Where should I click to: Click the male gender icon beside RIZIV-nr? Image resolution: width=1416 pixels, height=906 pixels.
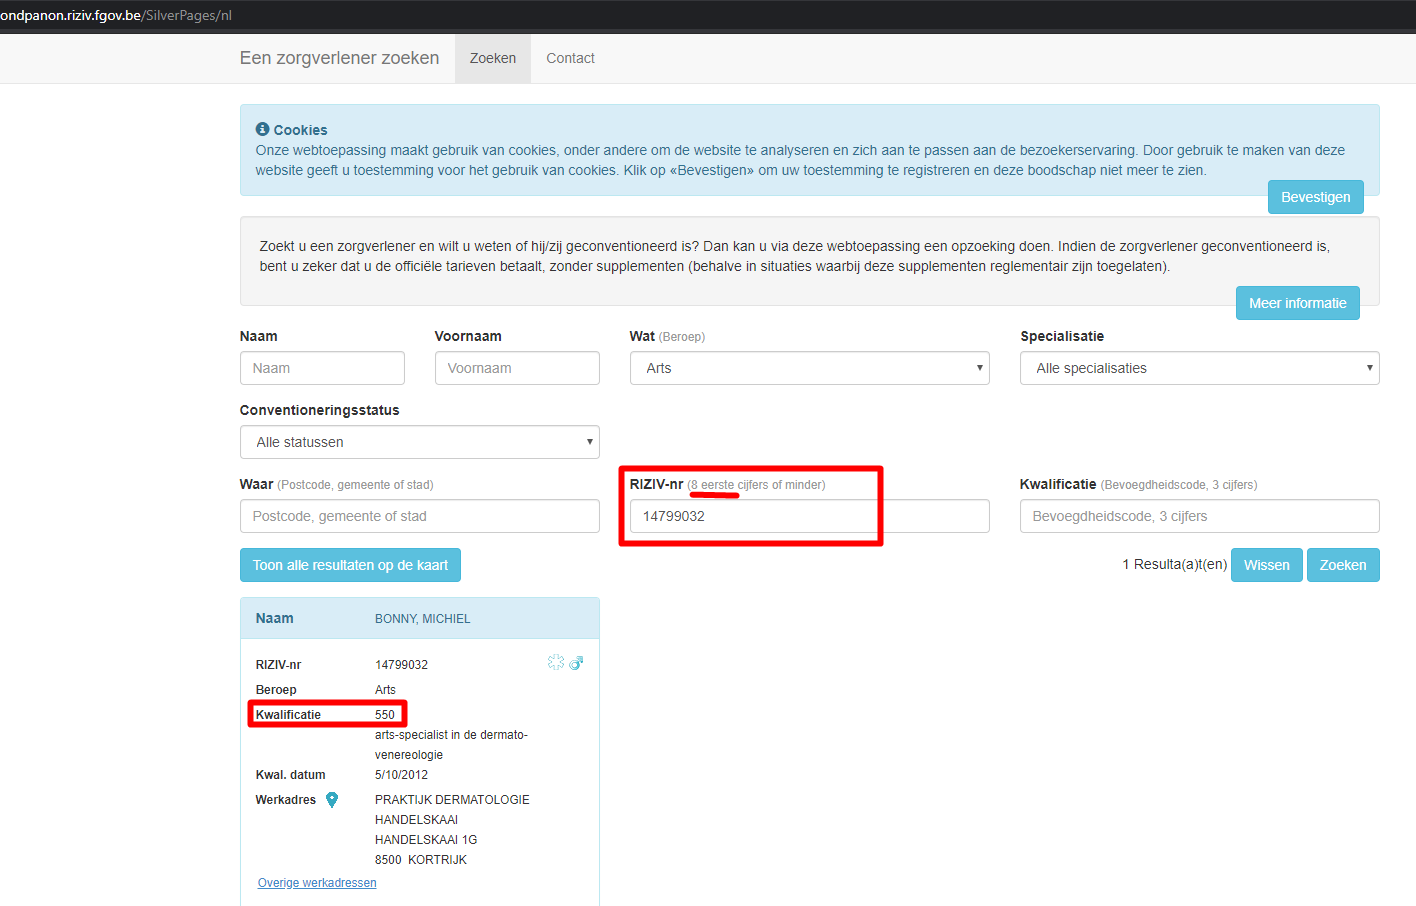tap(576, 662)
